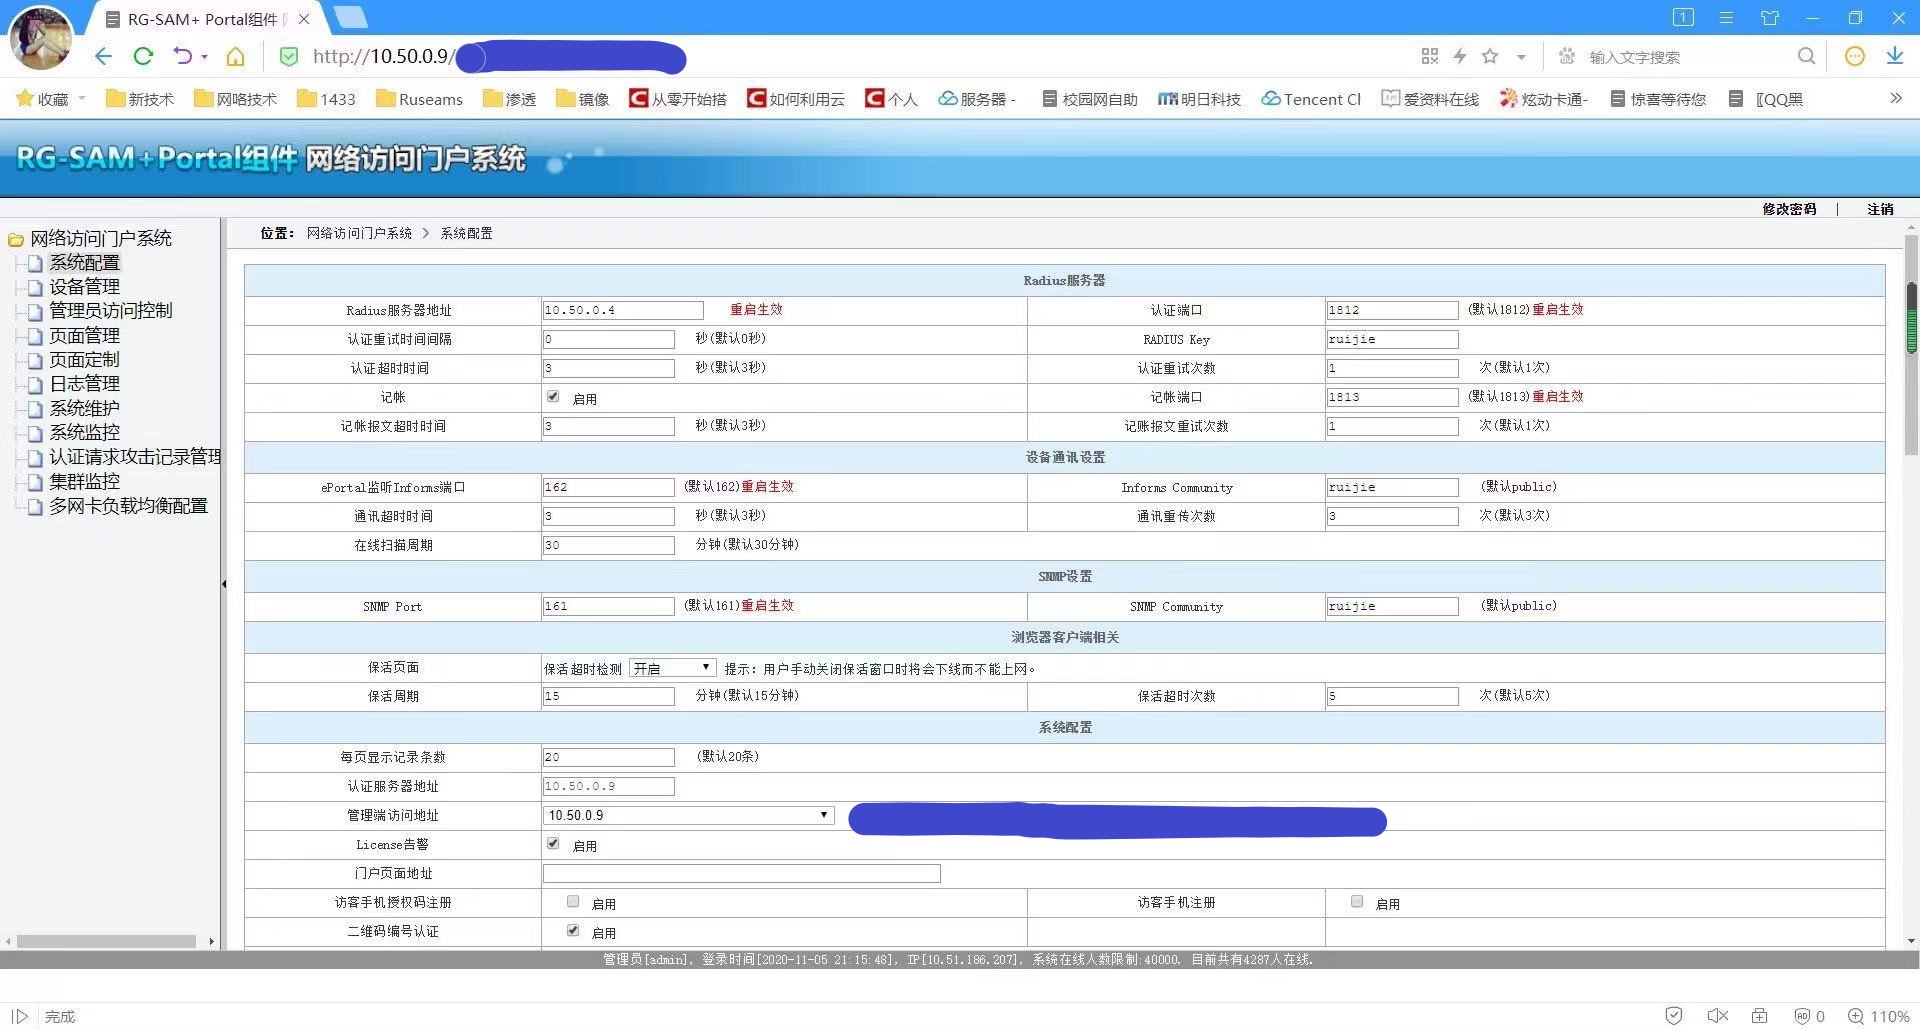The height and width of the screenshot is (1030, 1920).
Task: Open the 保活超时检测 开启 dropdown
Action: [672, 668]
